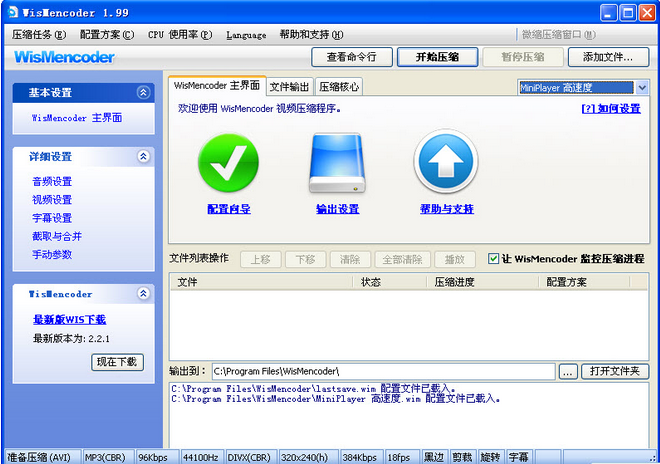Click the 18fps status bar entry
Screen dimensions: 660x464
(x=403, y=457)
